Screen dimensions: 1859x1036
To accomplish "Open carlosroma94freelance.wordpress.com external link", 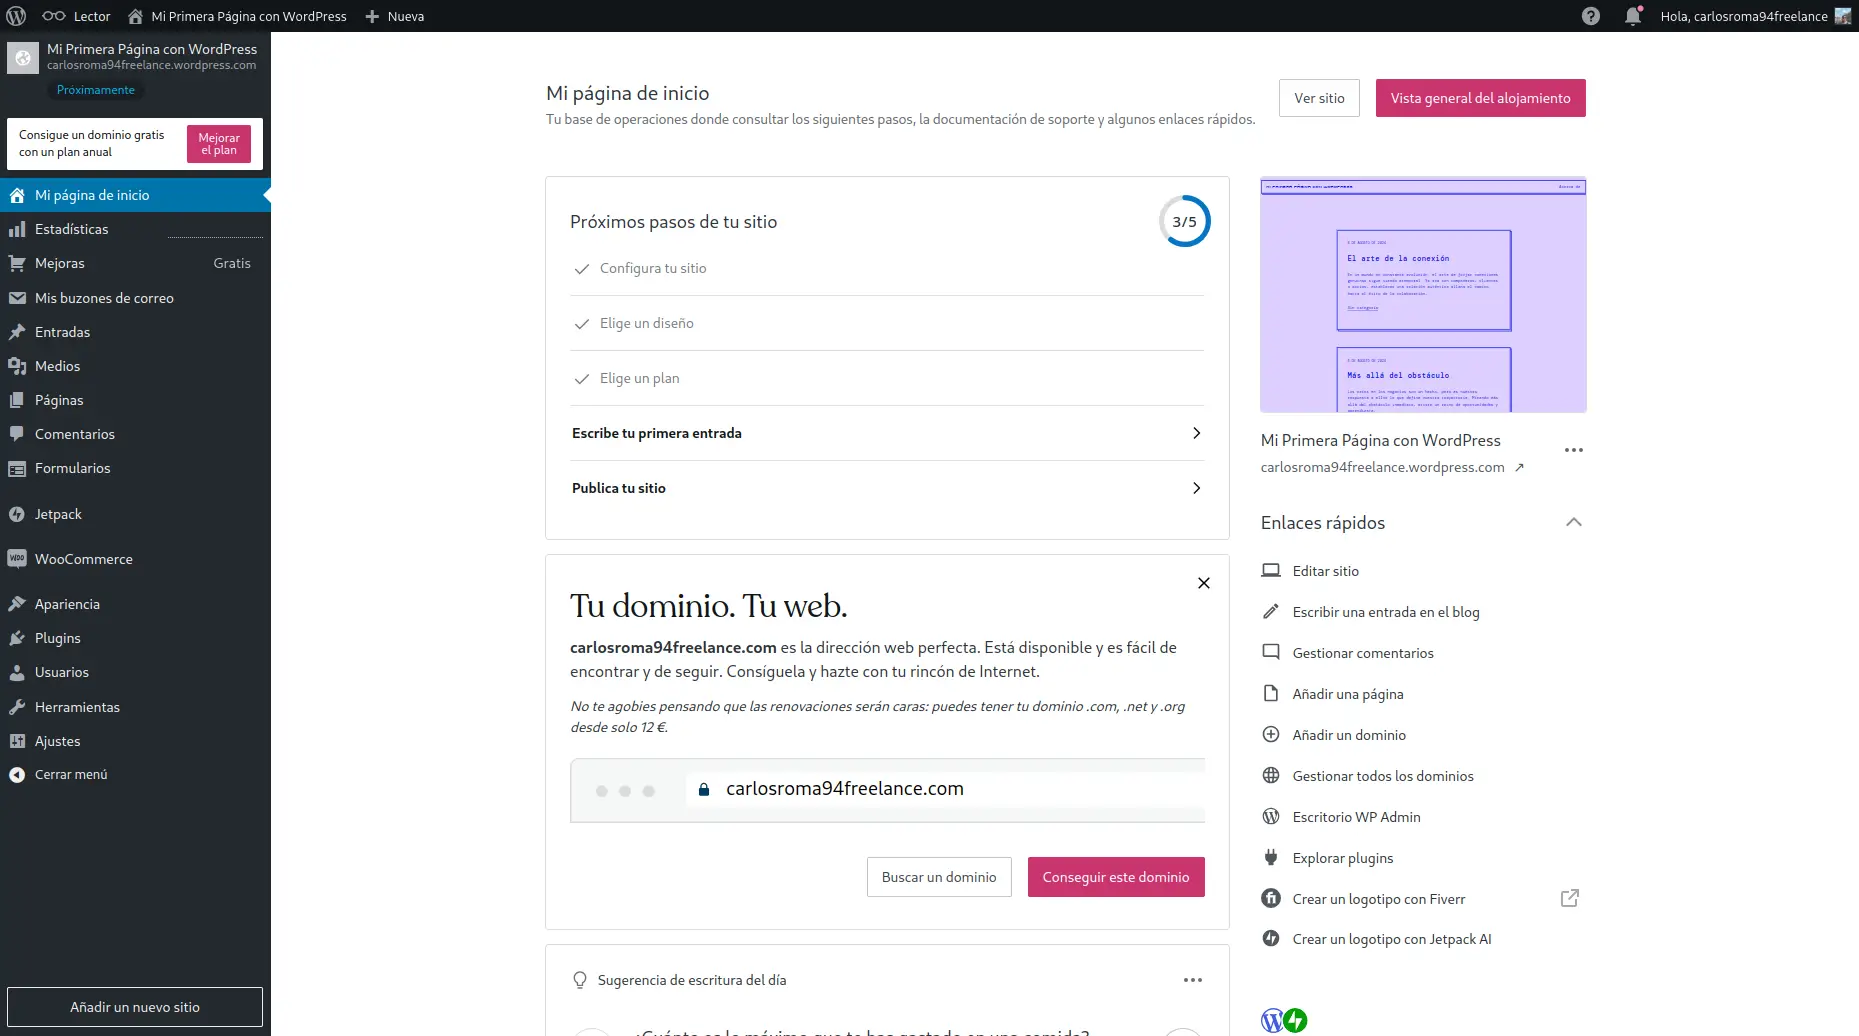I will (1392, 467).
